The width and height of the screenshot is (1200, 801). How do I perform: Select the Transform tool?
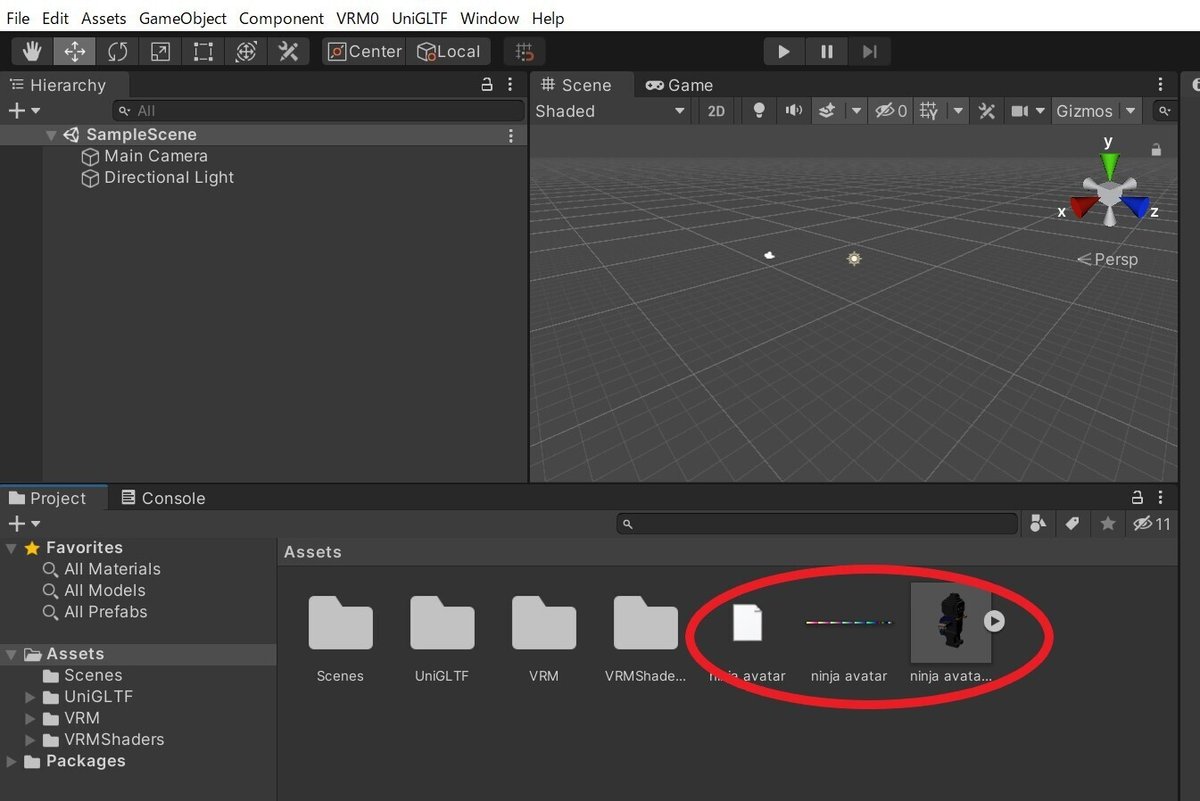pyautogui.click(x=246, y=52)
